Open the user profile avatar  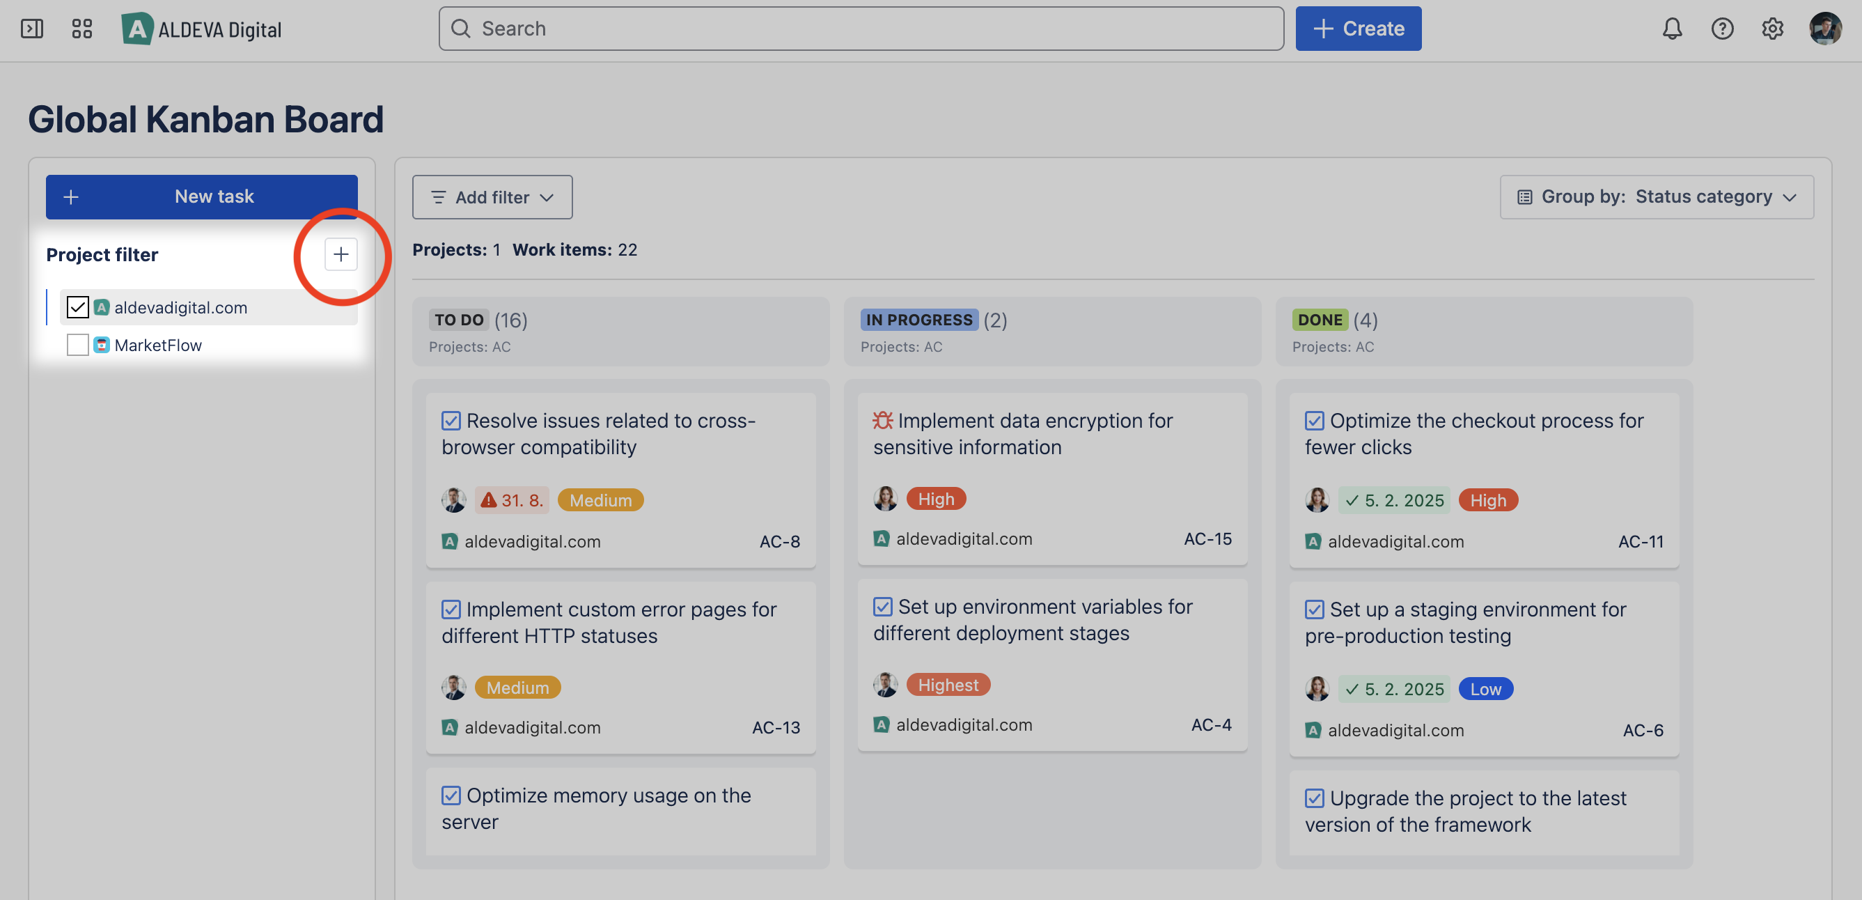(1825, 28)
